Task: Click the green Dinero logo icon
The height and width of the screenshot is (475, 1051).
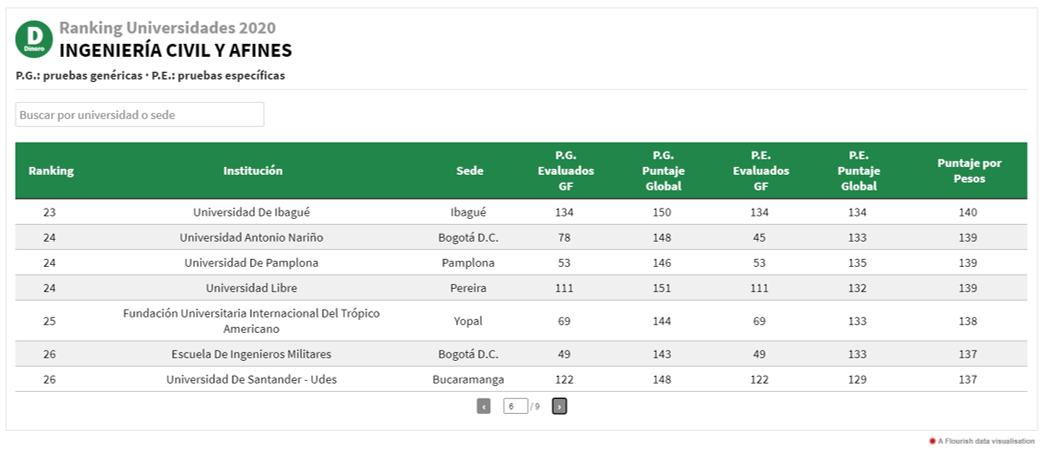Action: point(34,39)
